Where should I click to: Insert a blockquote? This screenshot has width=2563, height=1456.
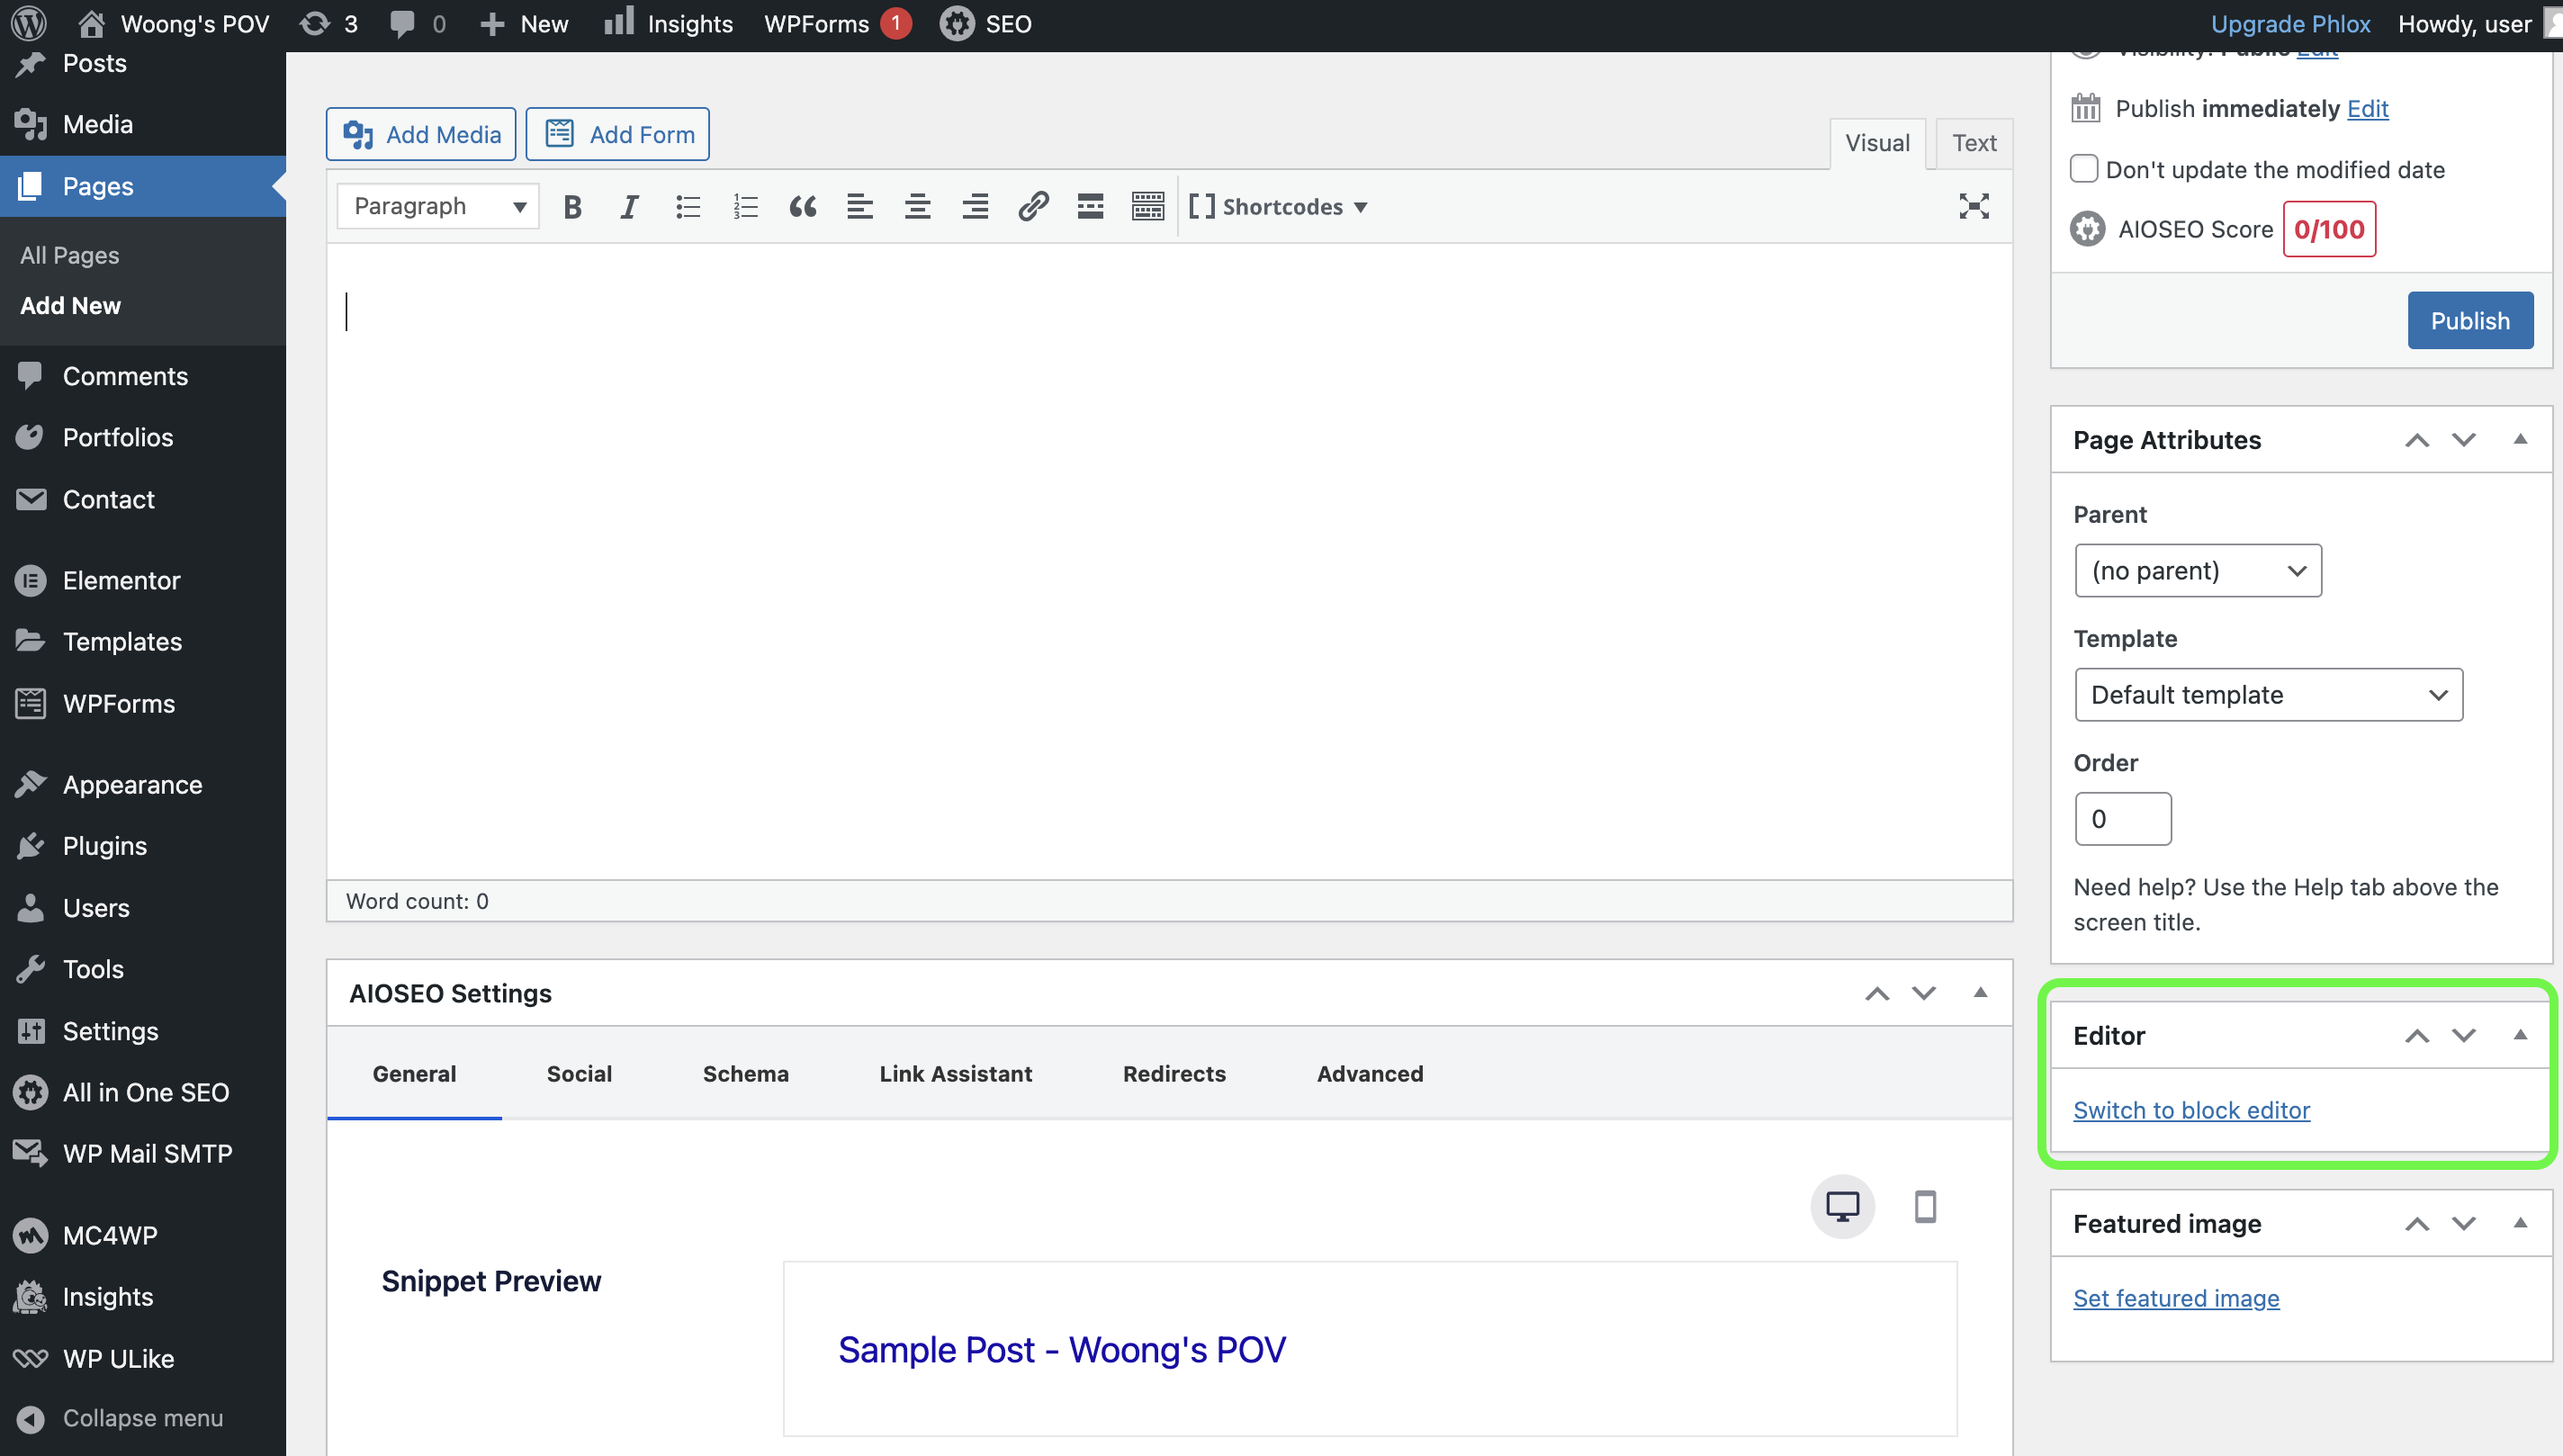802,207
